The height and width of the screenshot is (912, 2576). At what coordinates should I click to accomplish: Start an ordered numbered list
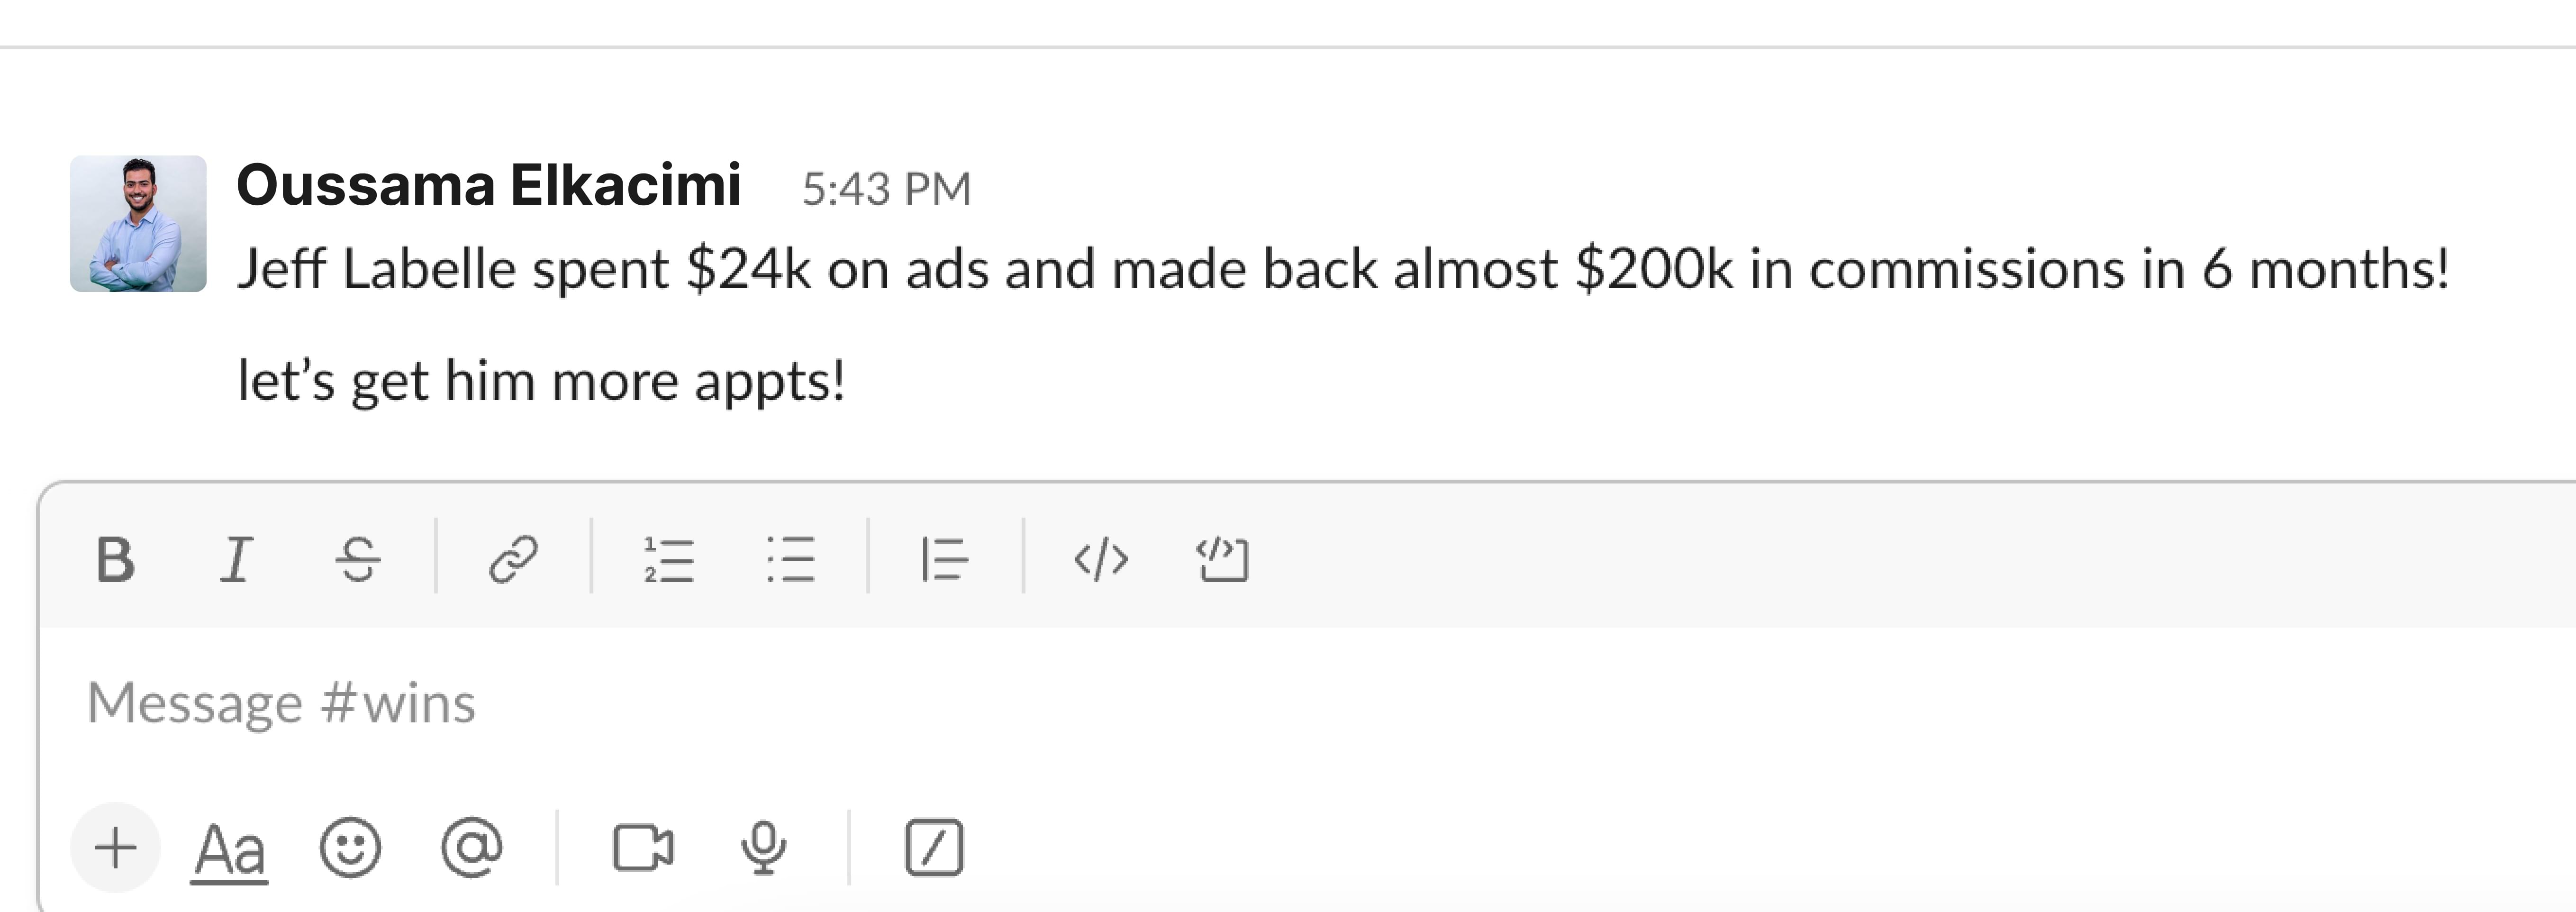coord(669,558)
